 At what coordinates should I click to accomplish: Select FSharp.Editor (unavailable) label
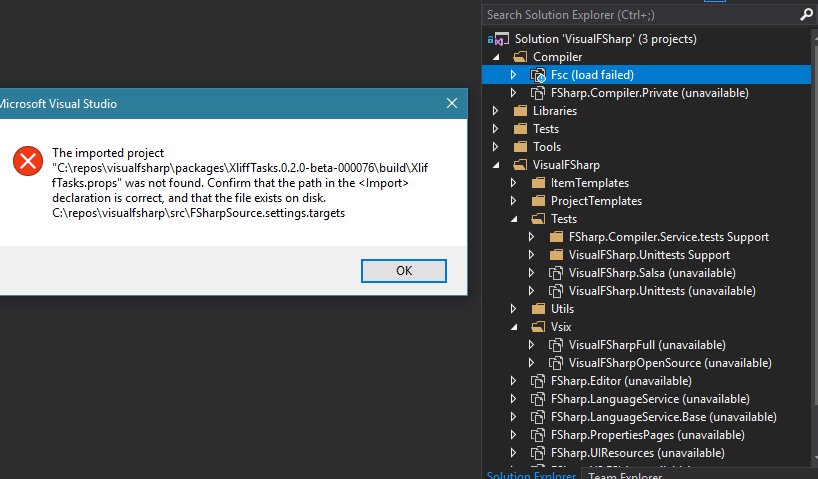pyautogui.click(x=621, y=381)
